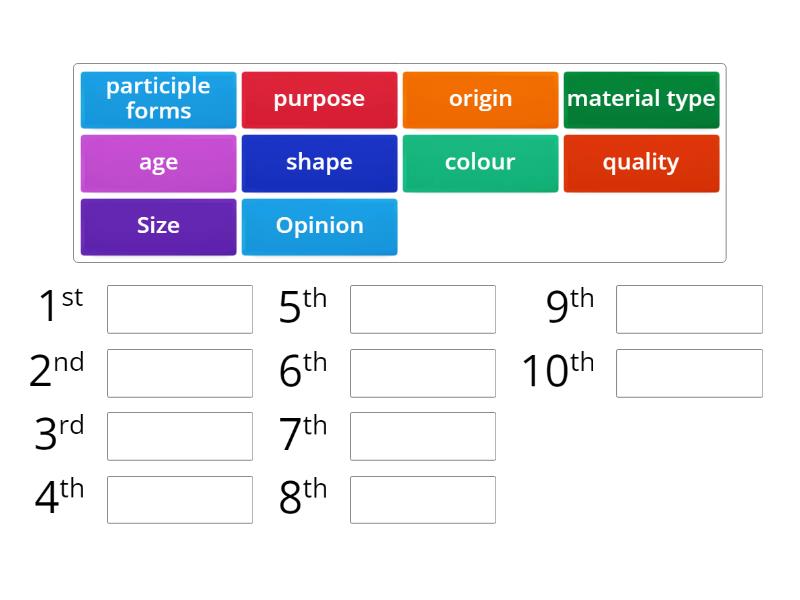Click the red "purpose" tile
Image resolution: width=800 pixels, height=600 pixels.
[320, 99]
